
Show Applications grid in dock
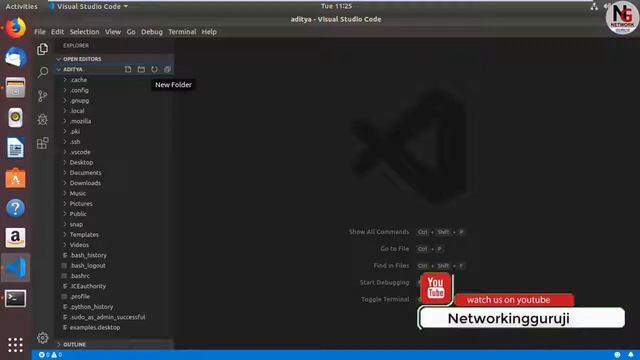pos(16,344)
